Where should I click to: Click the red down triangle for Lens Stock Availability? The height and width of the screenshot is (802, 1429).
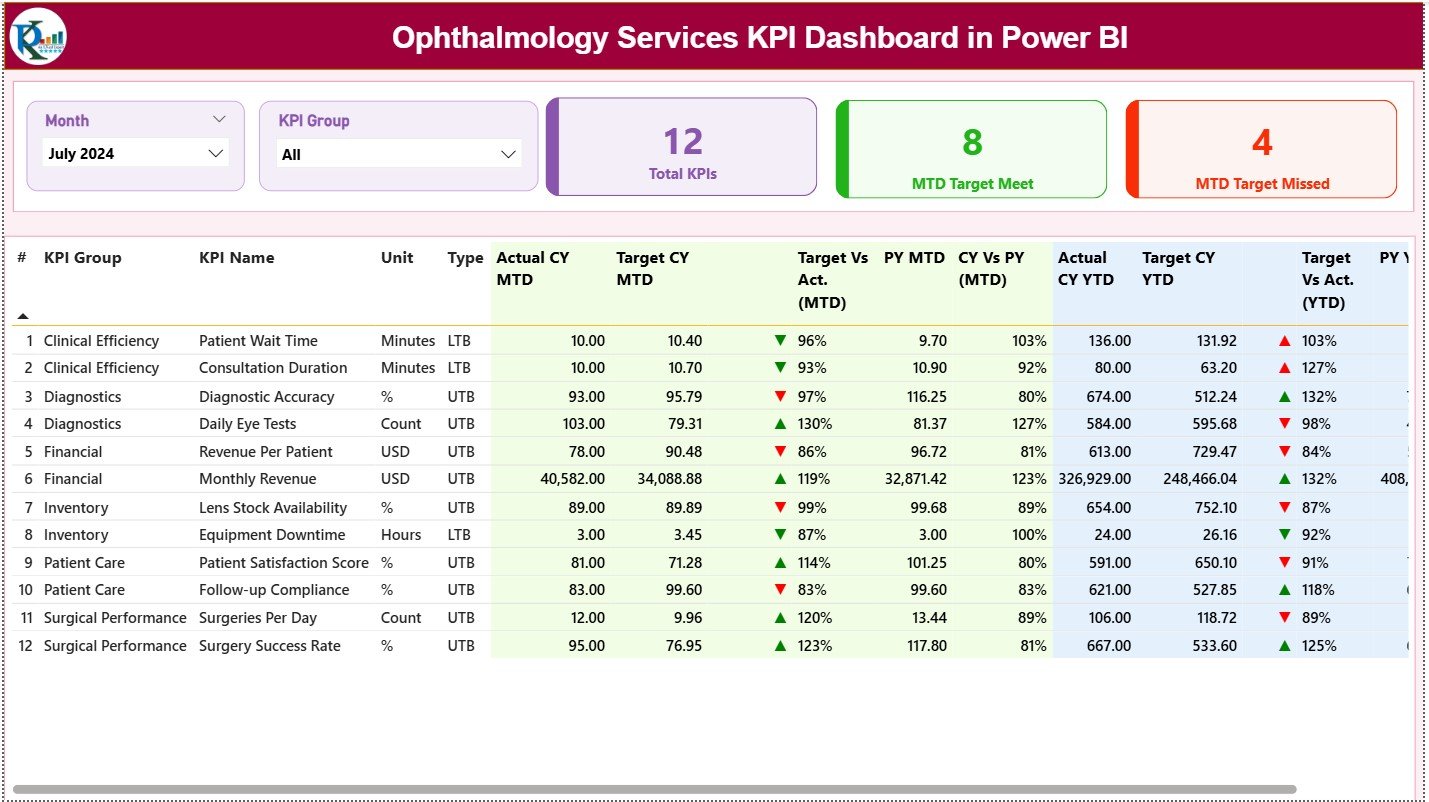tap(781, 507)
